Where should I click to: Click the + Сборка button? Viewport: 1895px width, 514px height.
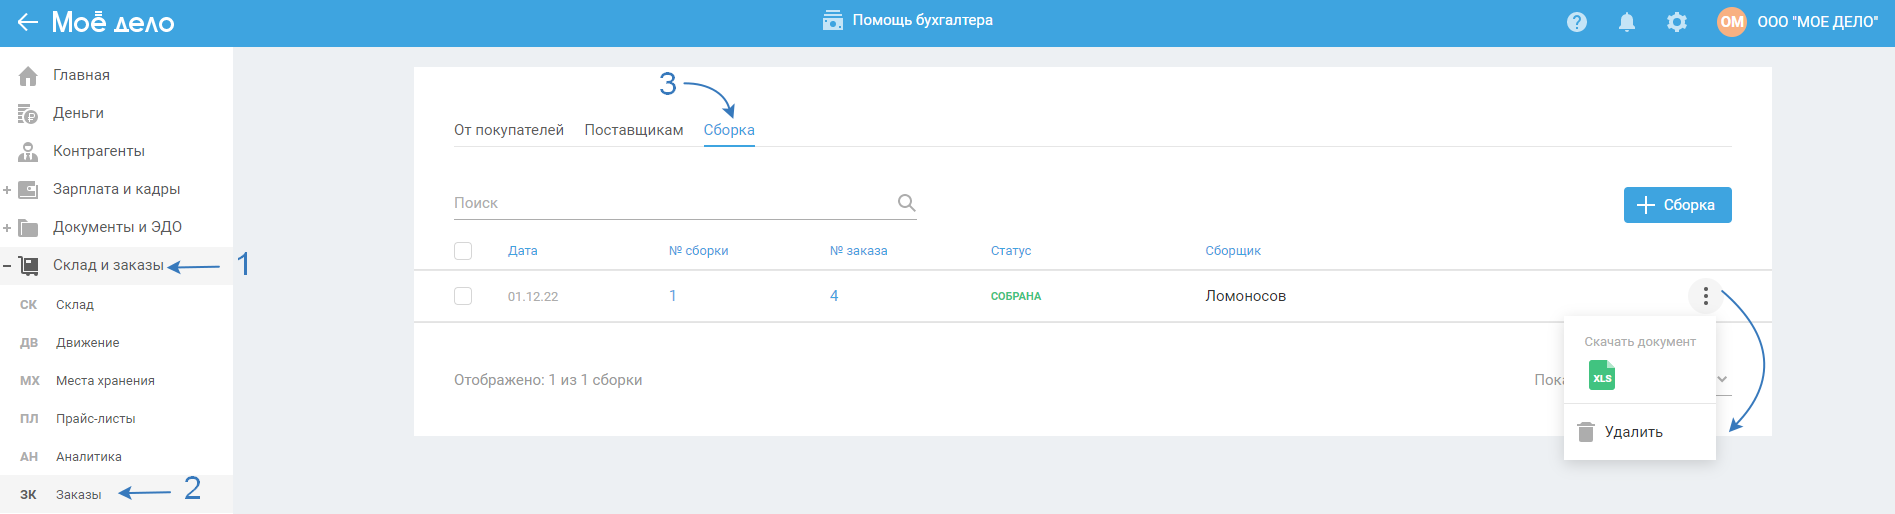(1677, 205)
